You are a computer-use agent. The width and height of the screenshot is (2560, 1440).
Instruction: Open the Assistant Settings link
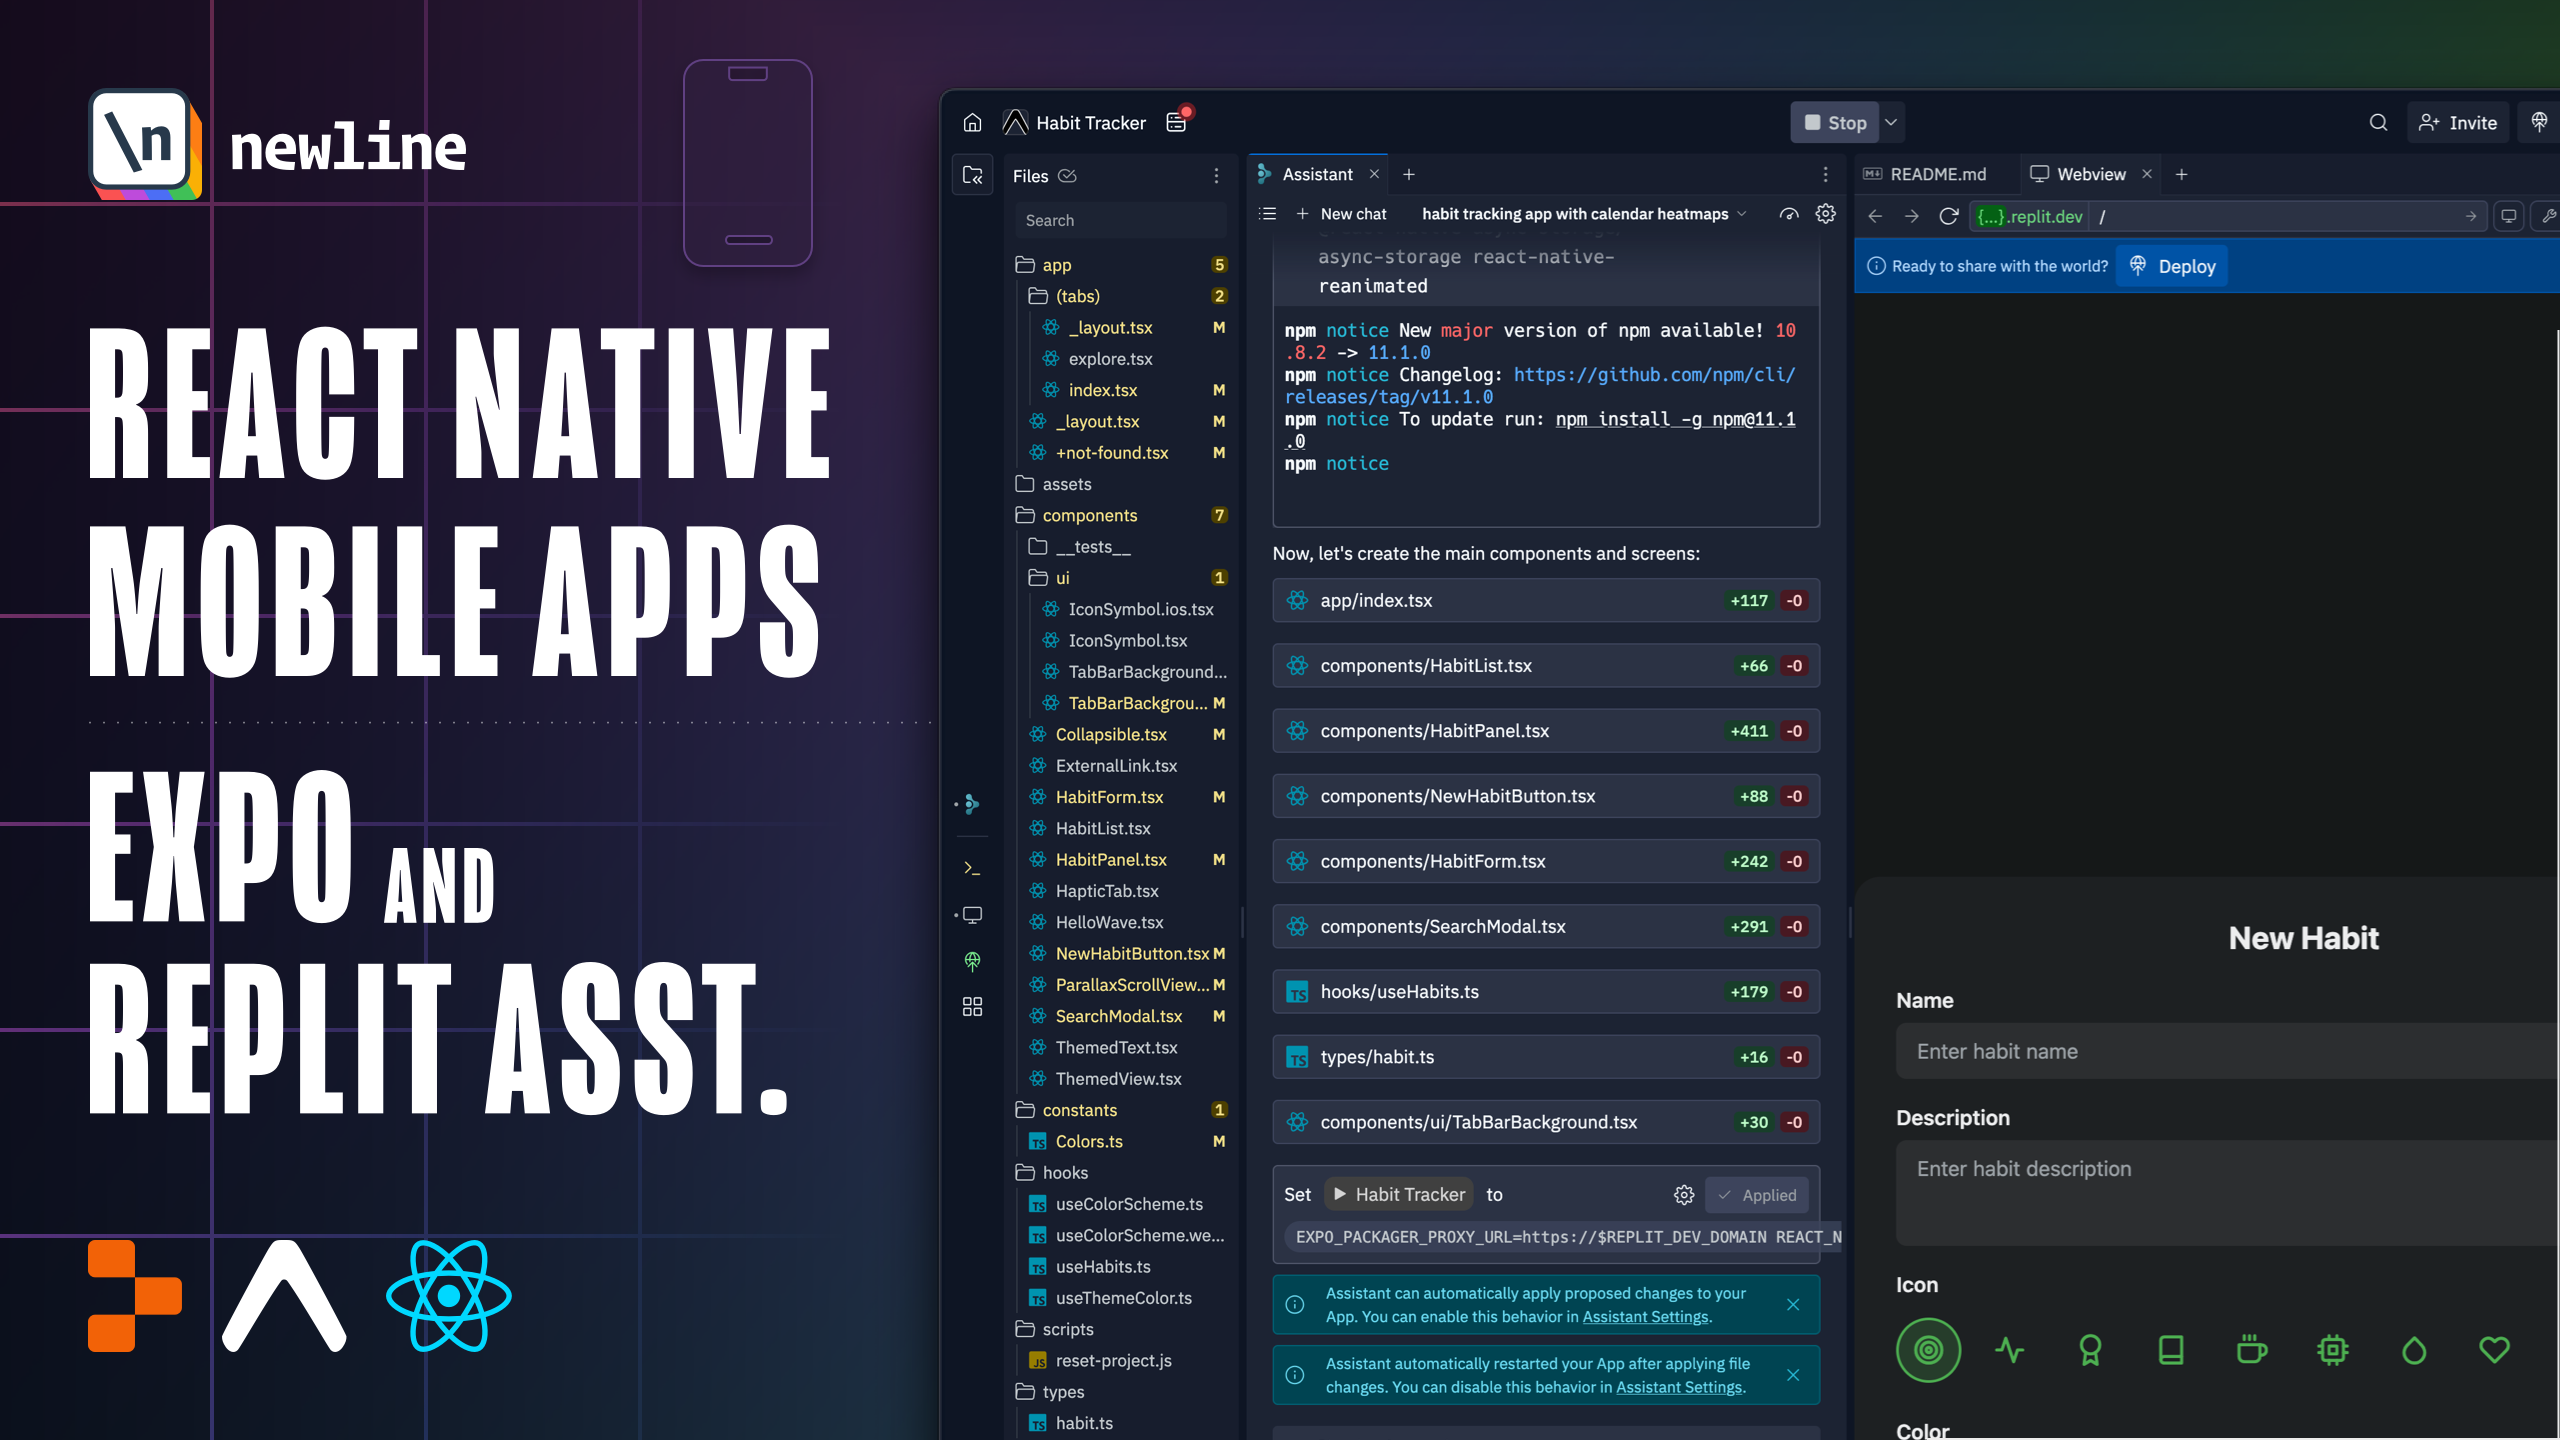[1645, 1317]
